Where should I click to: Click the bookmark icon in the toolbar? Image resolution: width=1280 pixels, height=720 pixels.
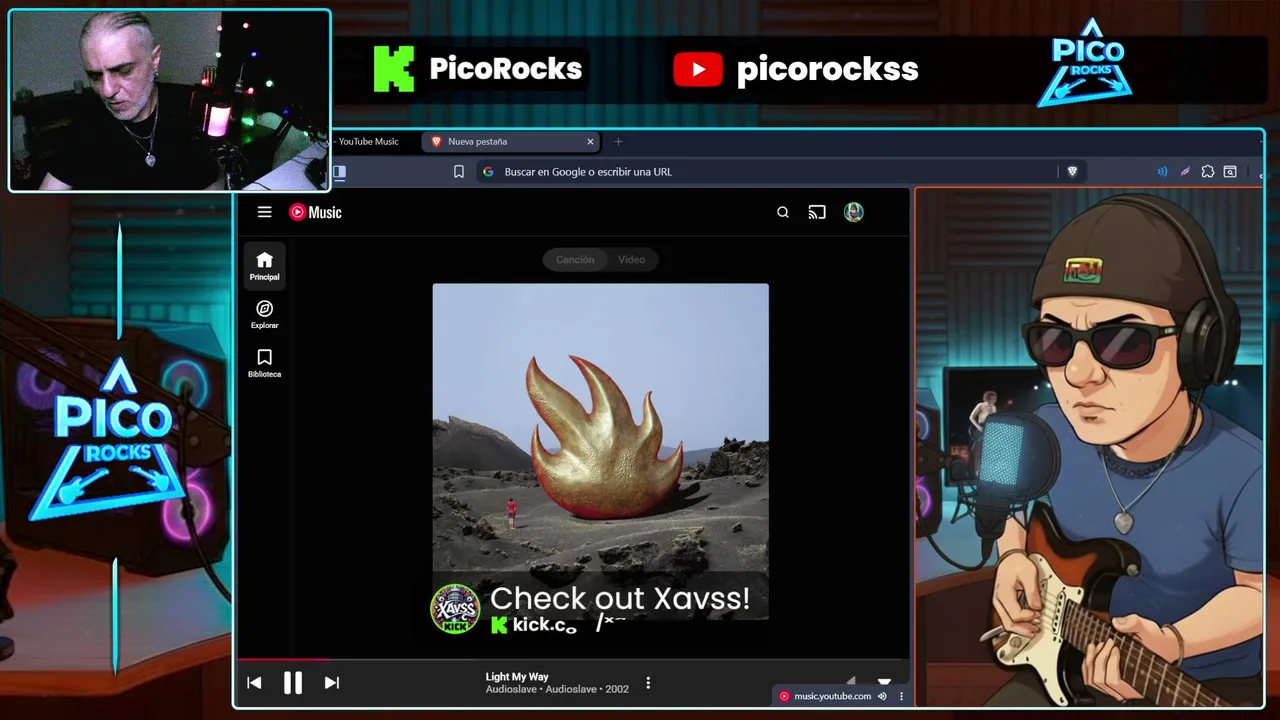click(459, 172)
